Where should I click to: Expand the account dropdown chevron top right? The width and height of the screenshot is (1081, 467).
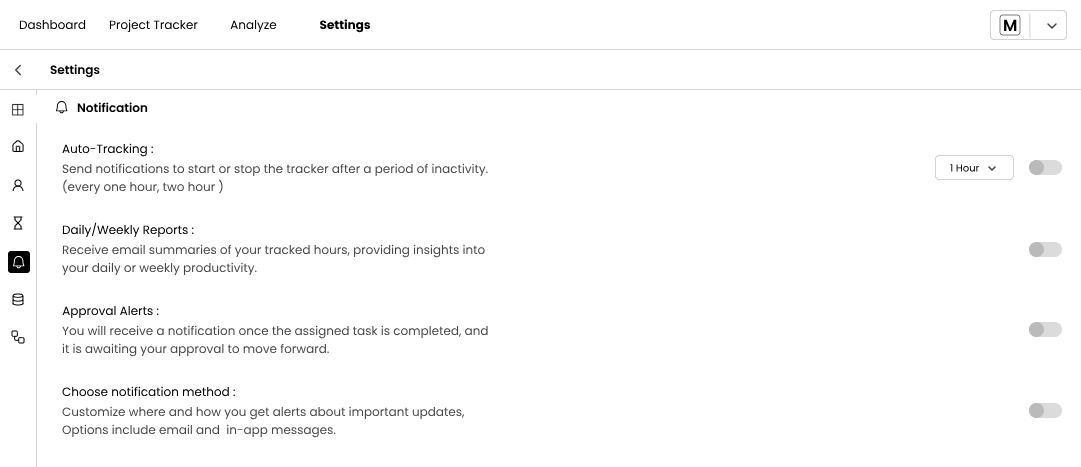[x=1051, y=26]
